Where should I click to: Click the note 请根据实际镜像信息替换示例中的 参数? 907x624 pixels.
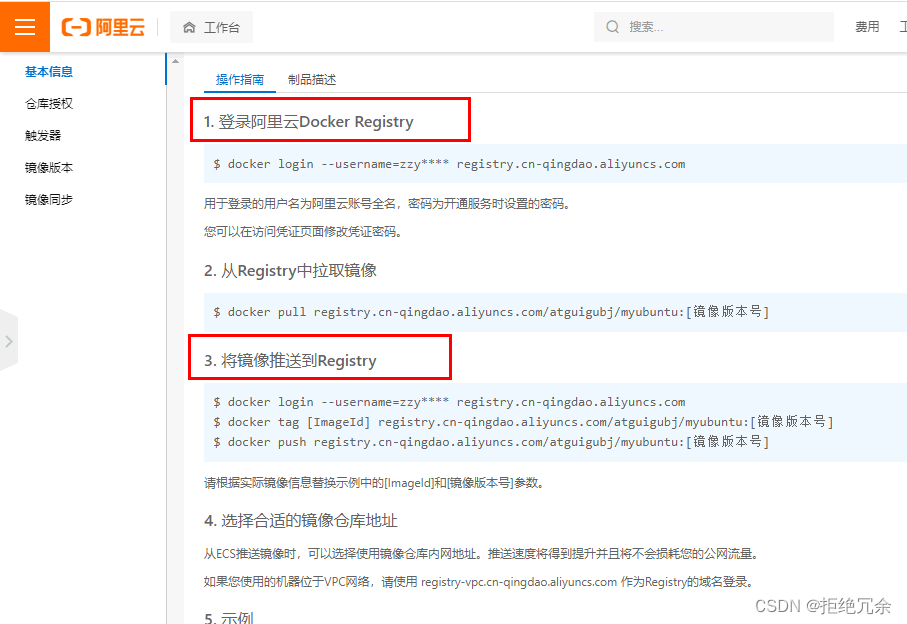point(374,483)
